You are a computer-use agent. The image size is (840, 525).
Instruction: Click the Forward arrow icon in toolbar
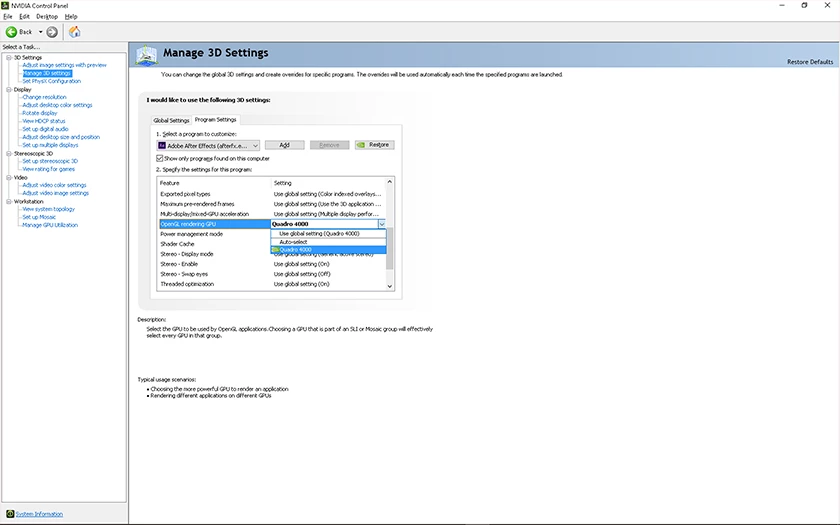pos(52,32)
